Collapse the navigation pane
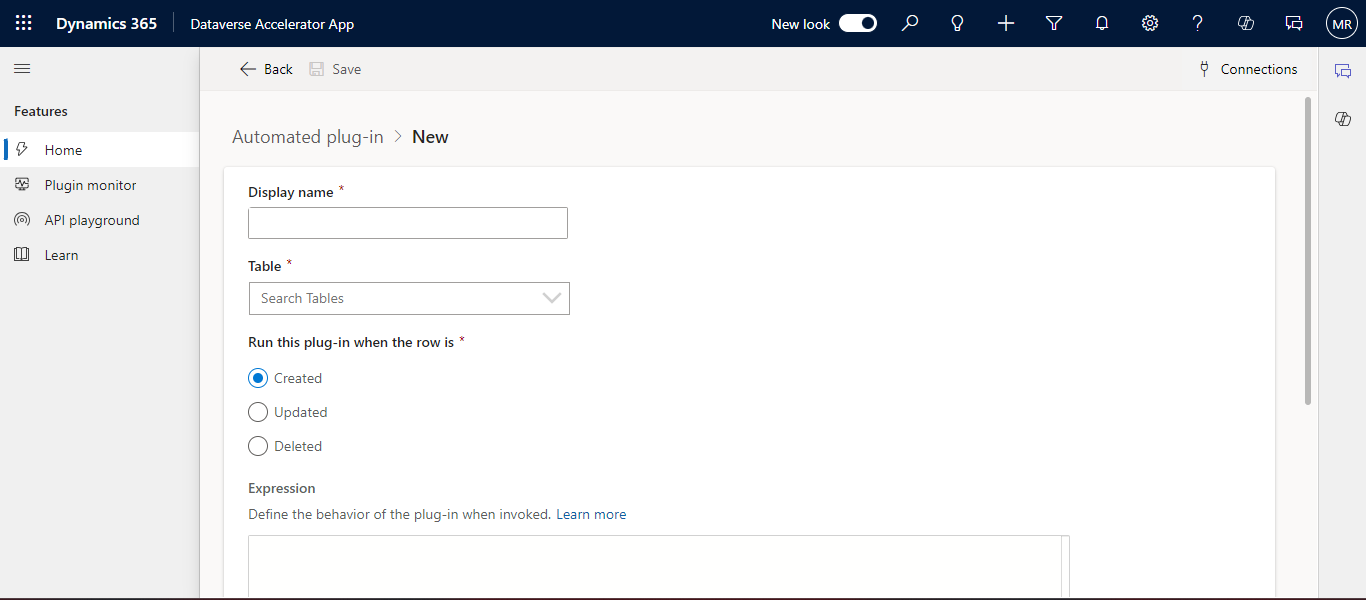The image size is (1366, 600). click(21, 68)
